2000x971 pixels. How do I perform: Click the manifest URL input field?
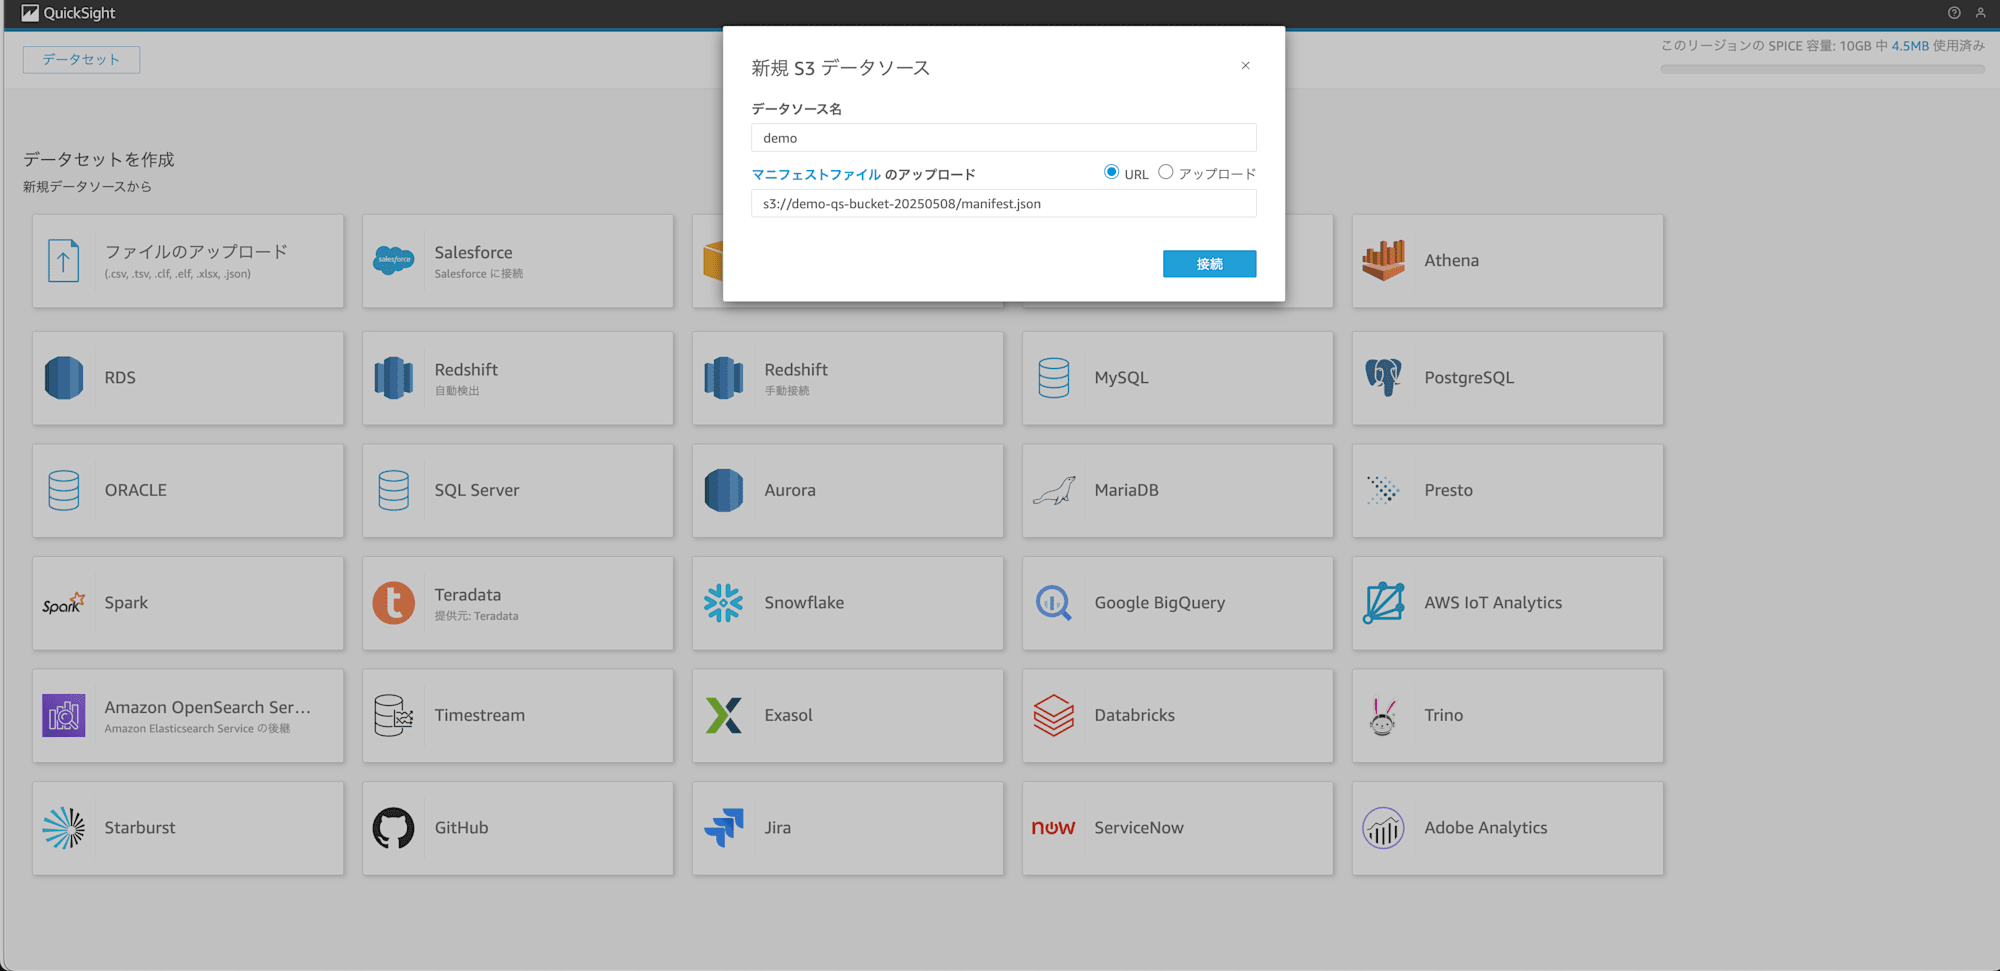(x=1003, y=204)
